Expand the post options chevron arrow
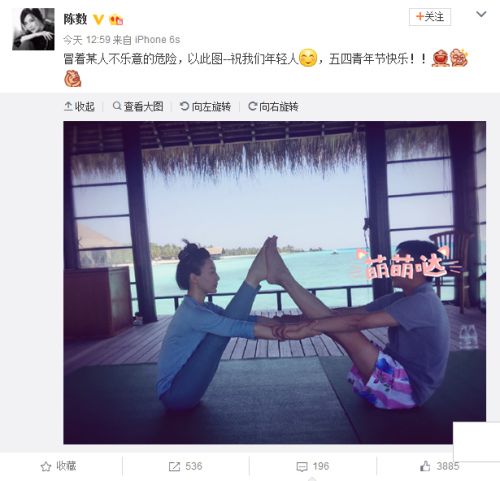 (x=481, y=14)
